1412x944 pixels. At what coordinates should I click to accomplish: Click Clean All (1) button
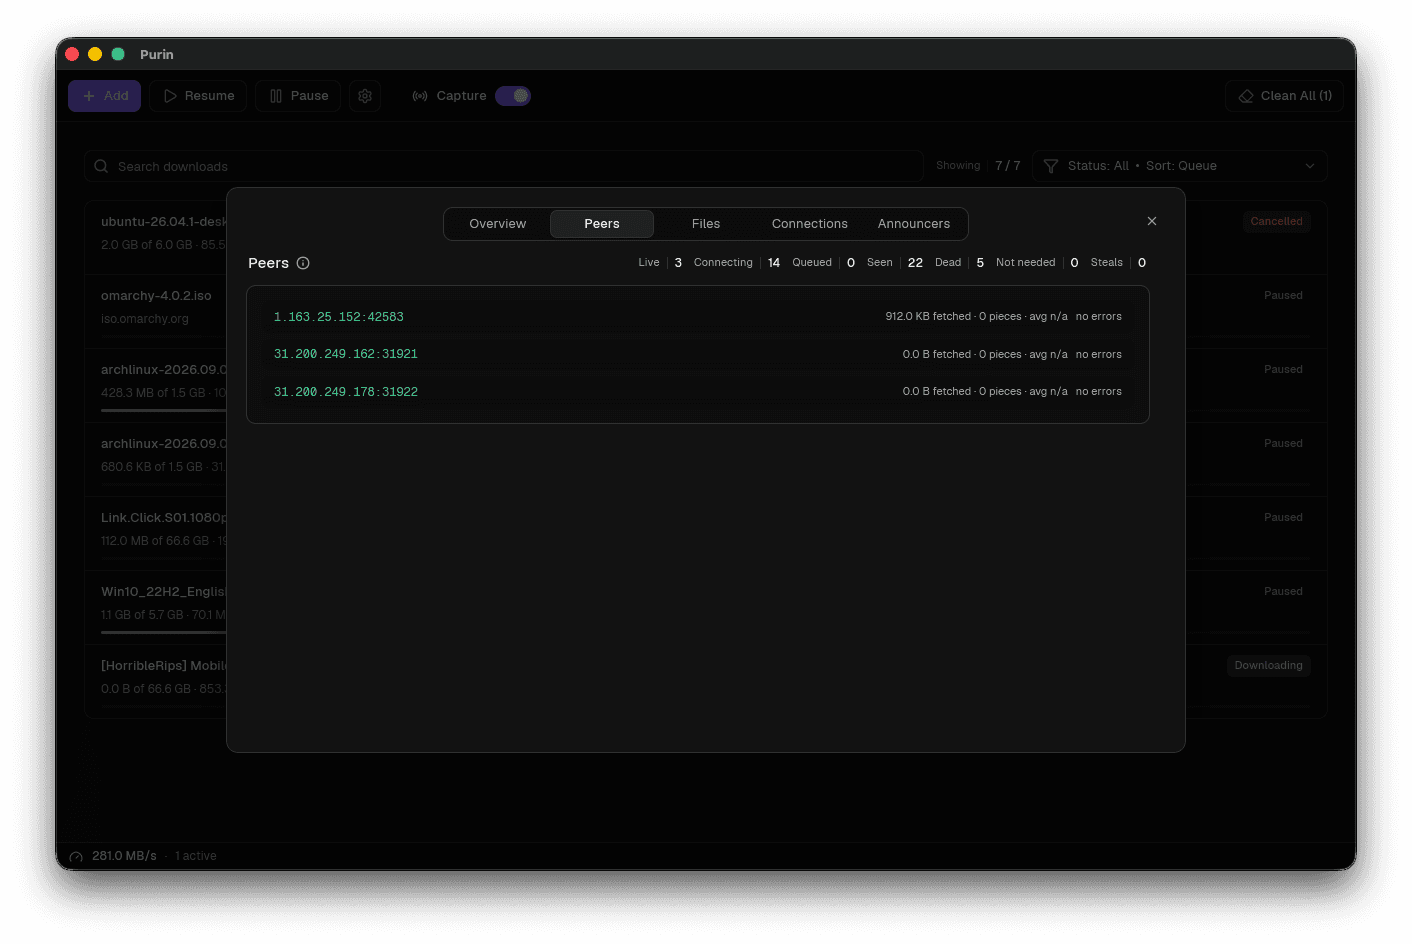point(1284,96)
